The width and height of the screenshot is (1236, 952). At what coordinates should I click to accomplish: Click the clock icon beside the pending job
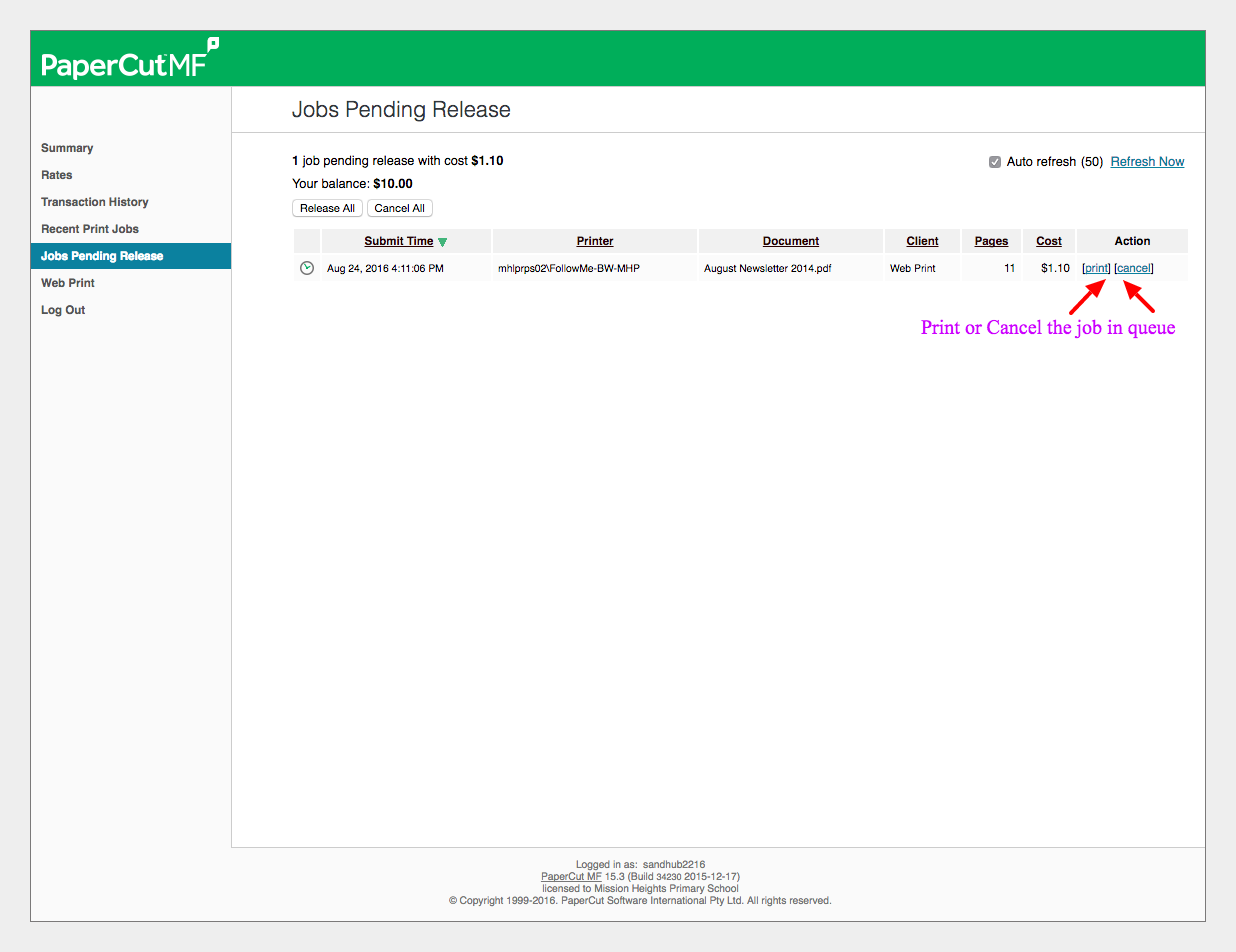[x=307, y=268]
